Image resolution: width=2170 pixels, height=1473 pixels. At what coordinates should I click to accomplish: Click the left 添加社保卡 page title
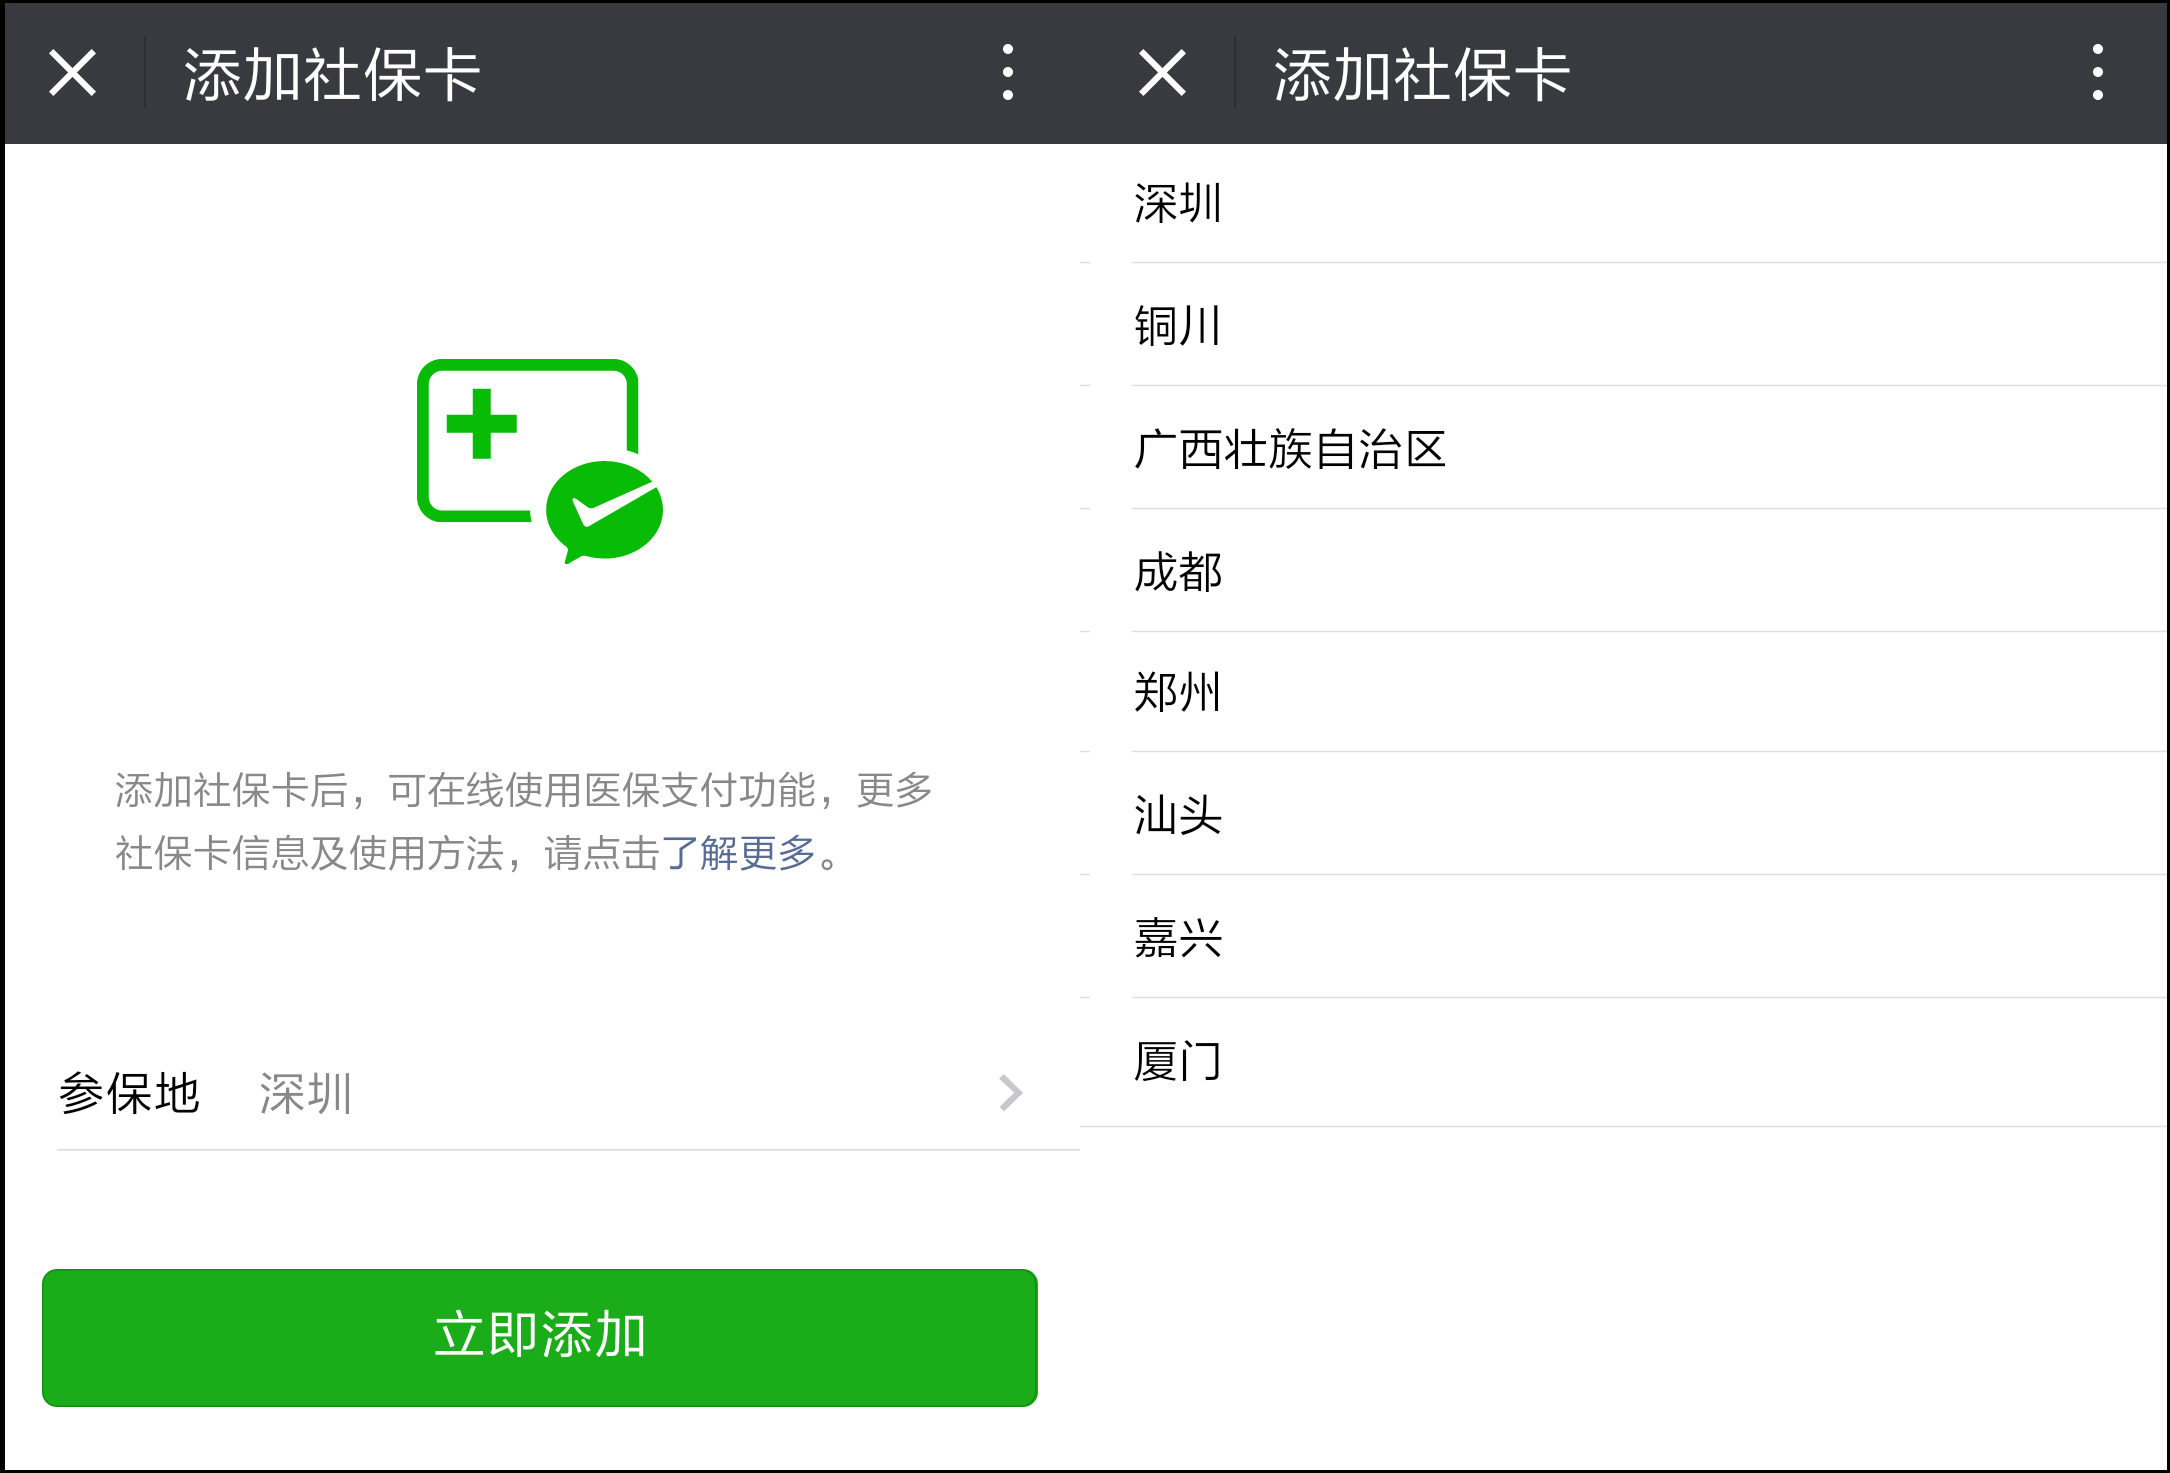pos(332,75)
